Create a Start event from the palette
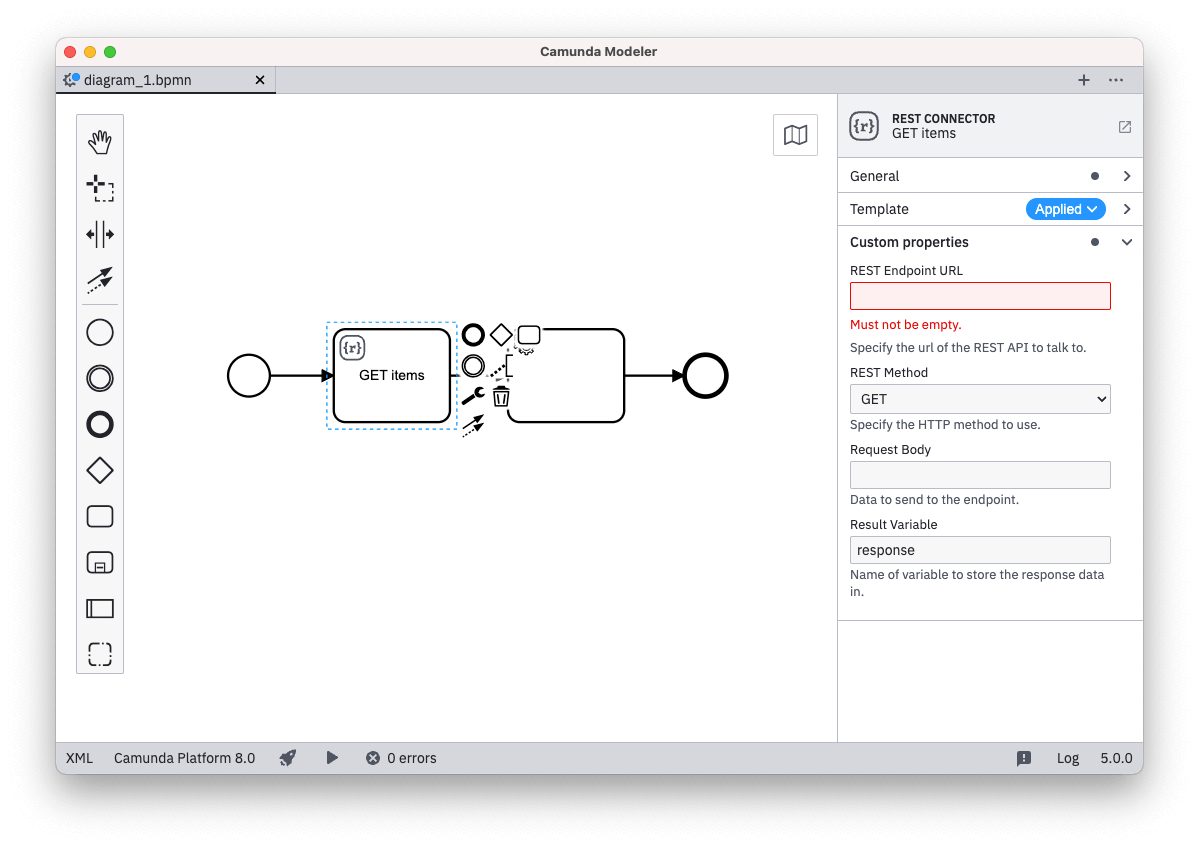Image resolution: width=1199 pixels, height=848 pixels. point(99,332)
